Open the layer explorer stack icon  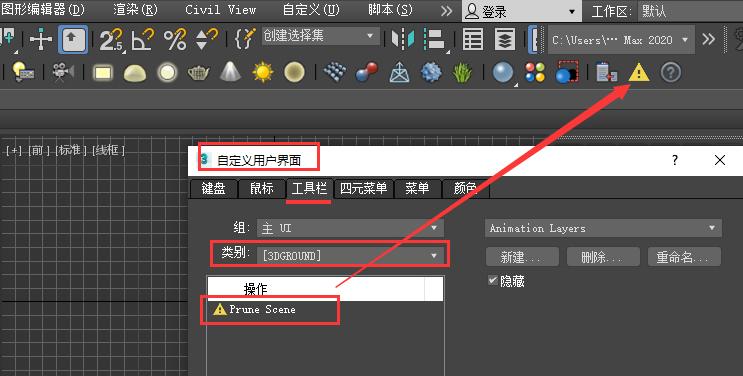click(x=505, y=39)
